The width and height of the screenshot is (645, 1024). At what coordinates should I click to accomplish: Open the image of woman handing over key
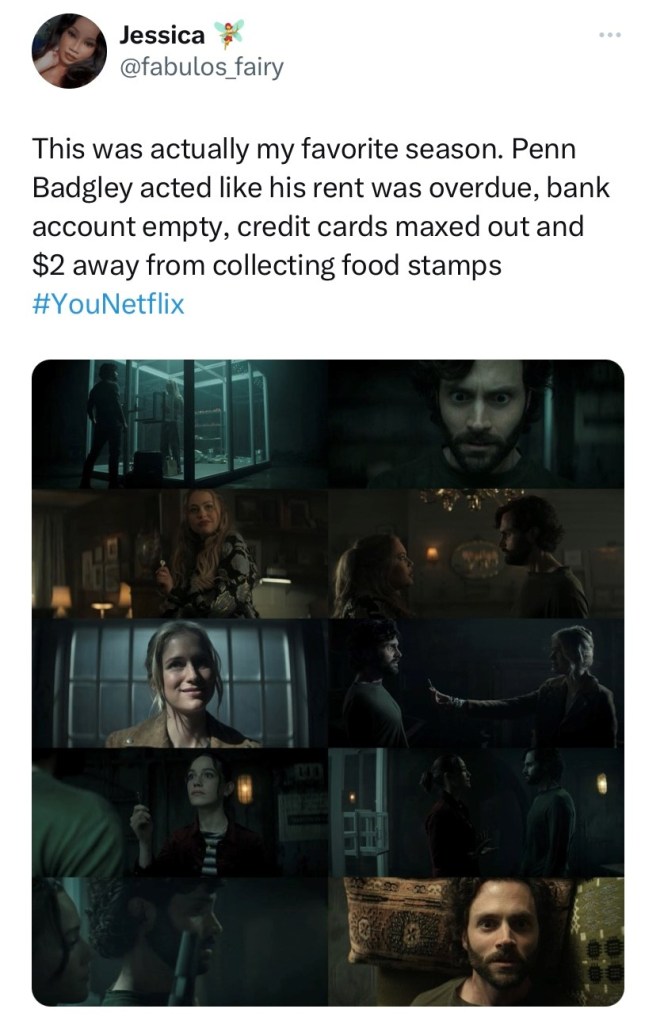(x=476, y=683)
